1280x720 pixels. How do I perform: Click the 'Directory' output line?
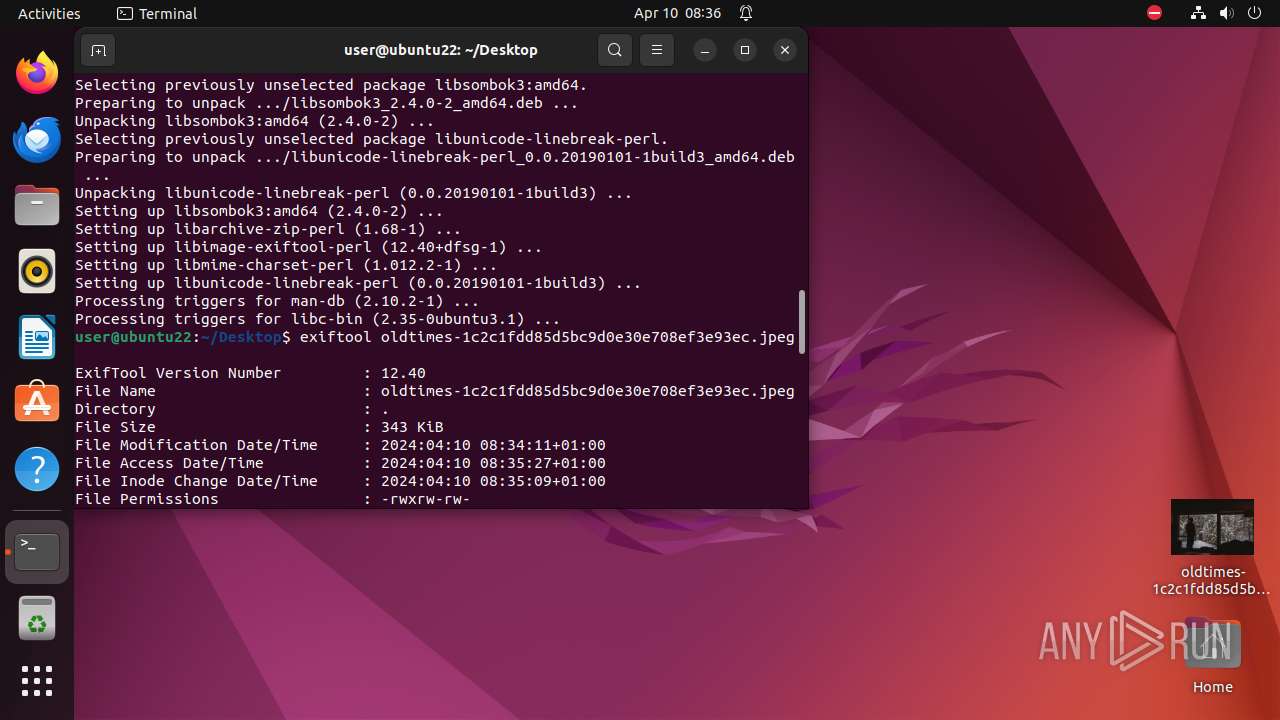(x=232, y=409)
